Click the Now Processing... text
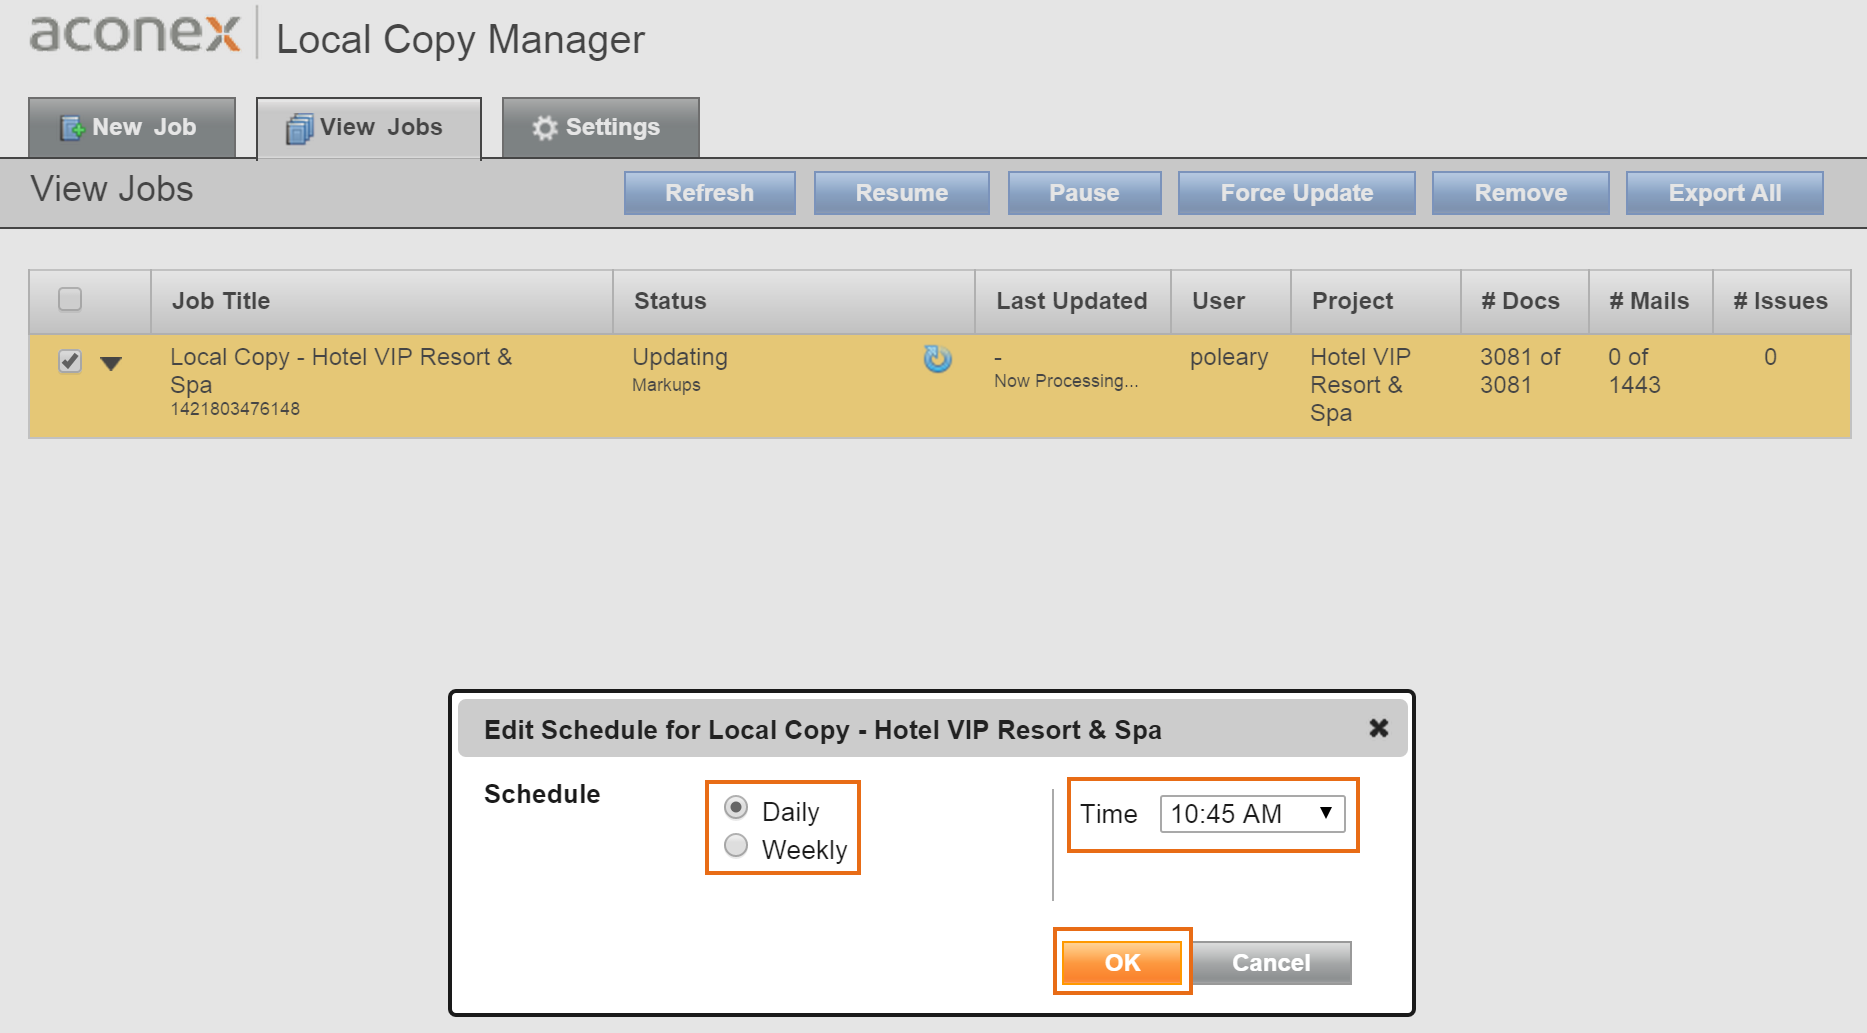The height and width of the screenshot is (1033, 1867). pos(1066,381)
